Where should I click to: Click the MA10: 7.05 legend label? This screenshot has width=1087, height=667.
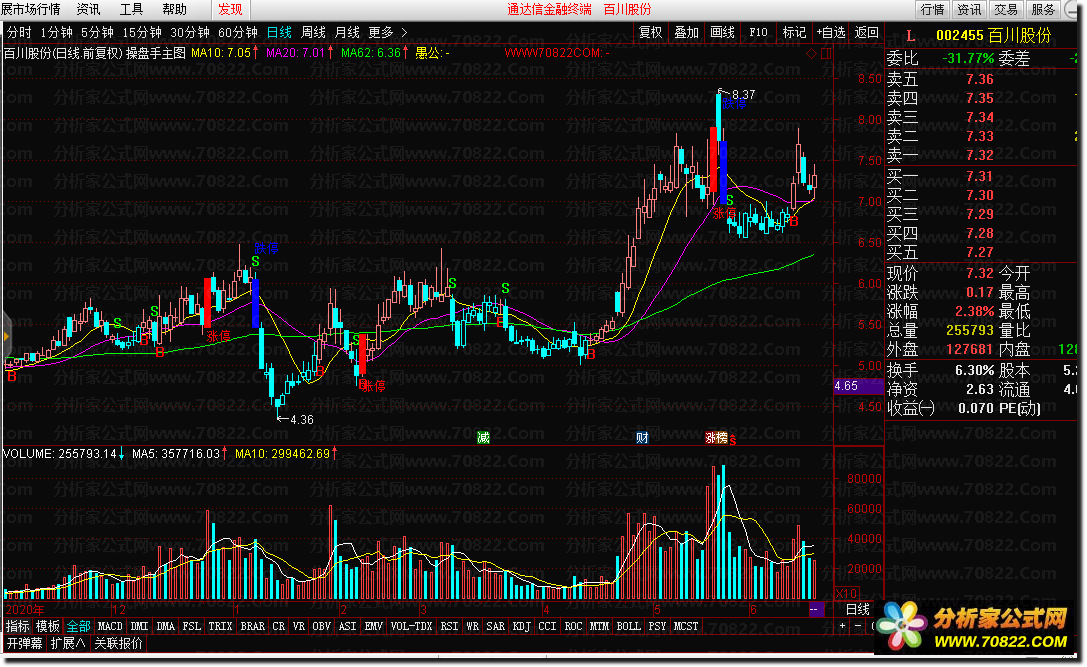(221, 53)
